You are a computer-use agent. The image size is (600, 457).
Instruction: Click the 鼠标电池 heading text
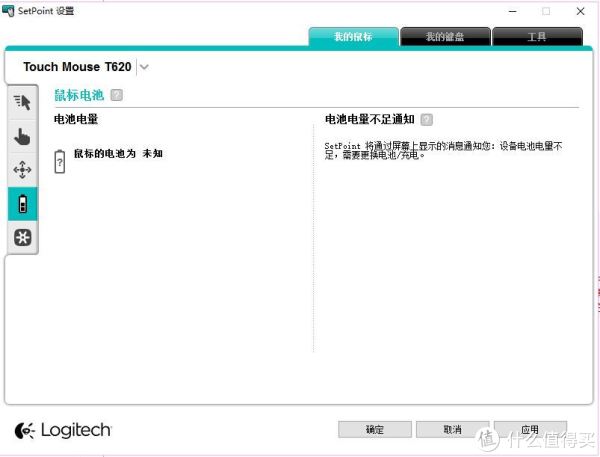(79, 95)
